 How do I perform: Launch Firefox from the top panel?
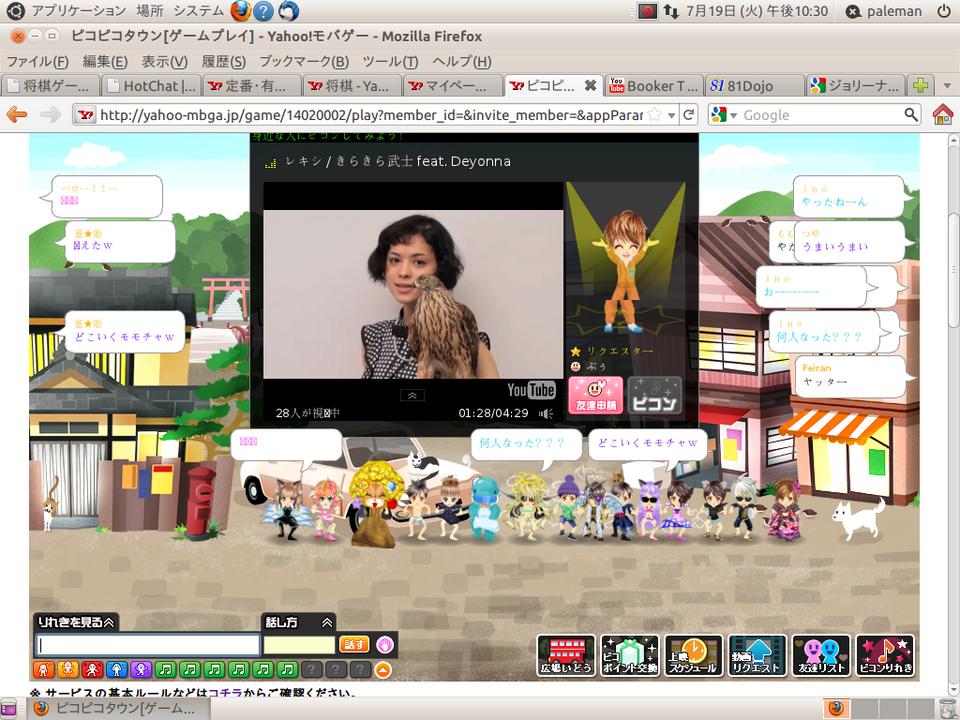tap(241, 10)
